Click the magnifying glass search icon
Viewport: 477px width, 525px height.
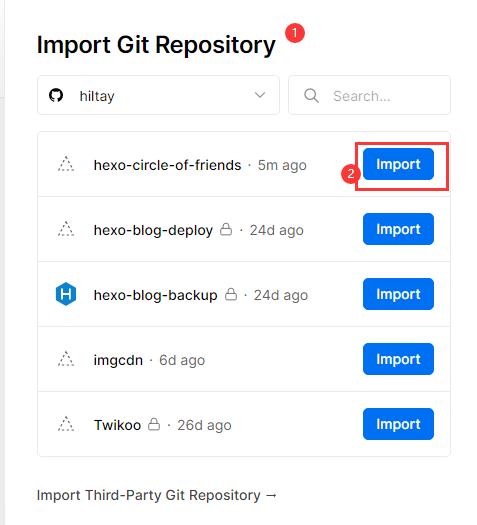311,96
